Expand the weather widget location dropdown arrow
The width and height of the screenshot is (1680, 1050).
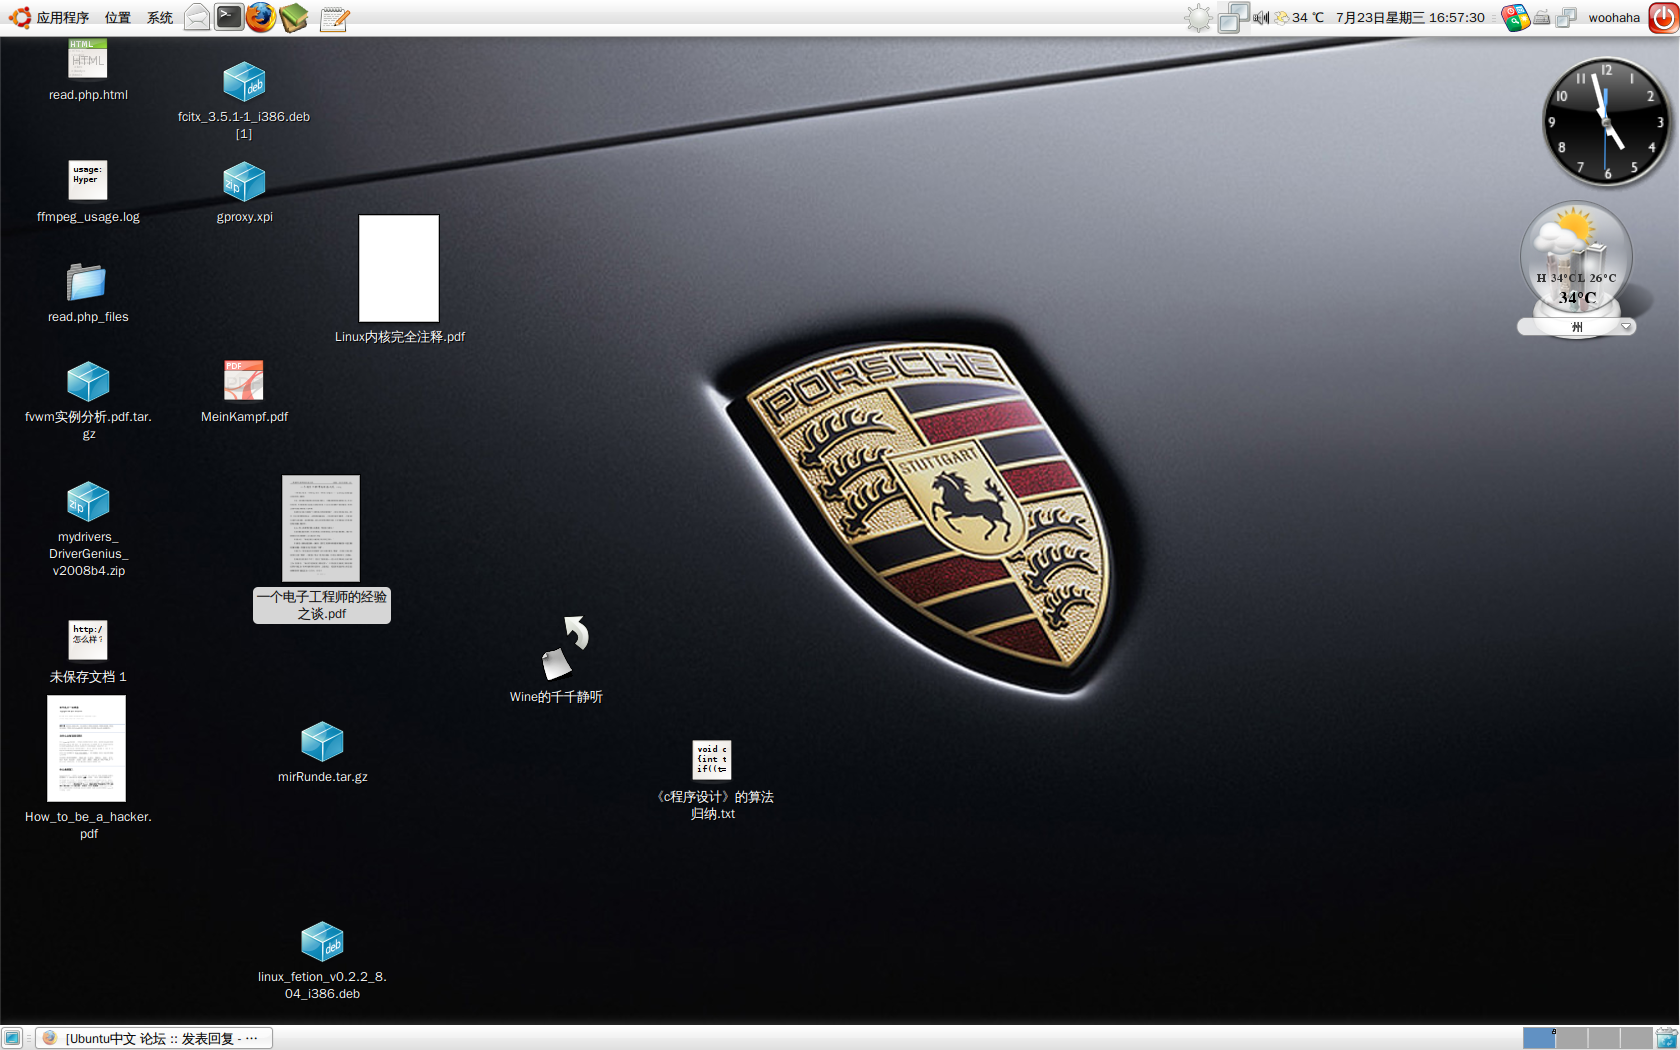1625,327
